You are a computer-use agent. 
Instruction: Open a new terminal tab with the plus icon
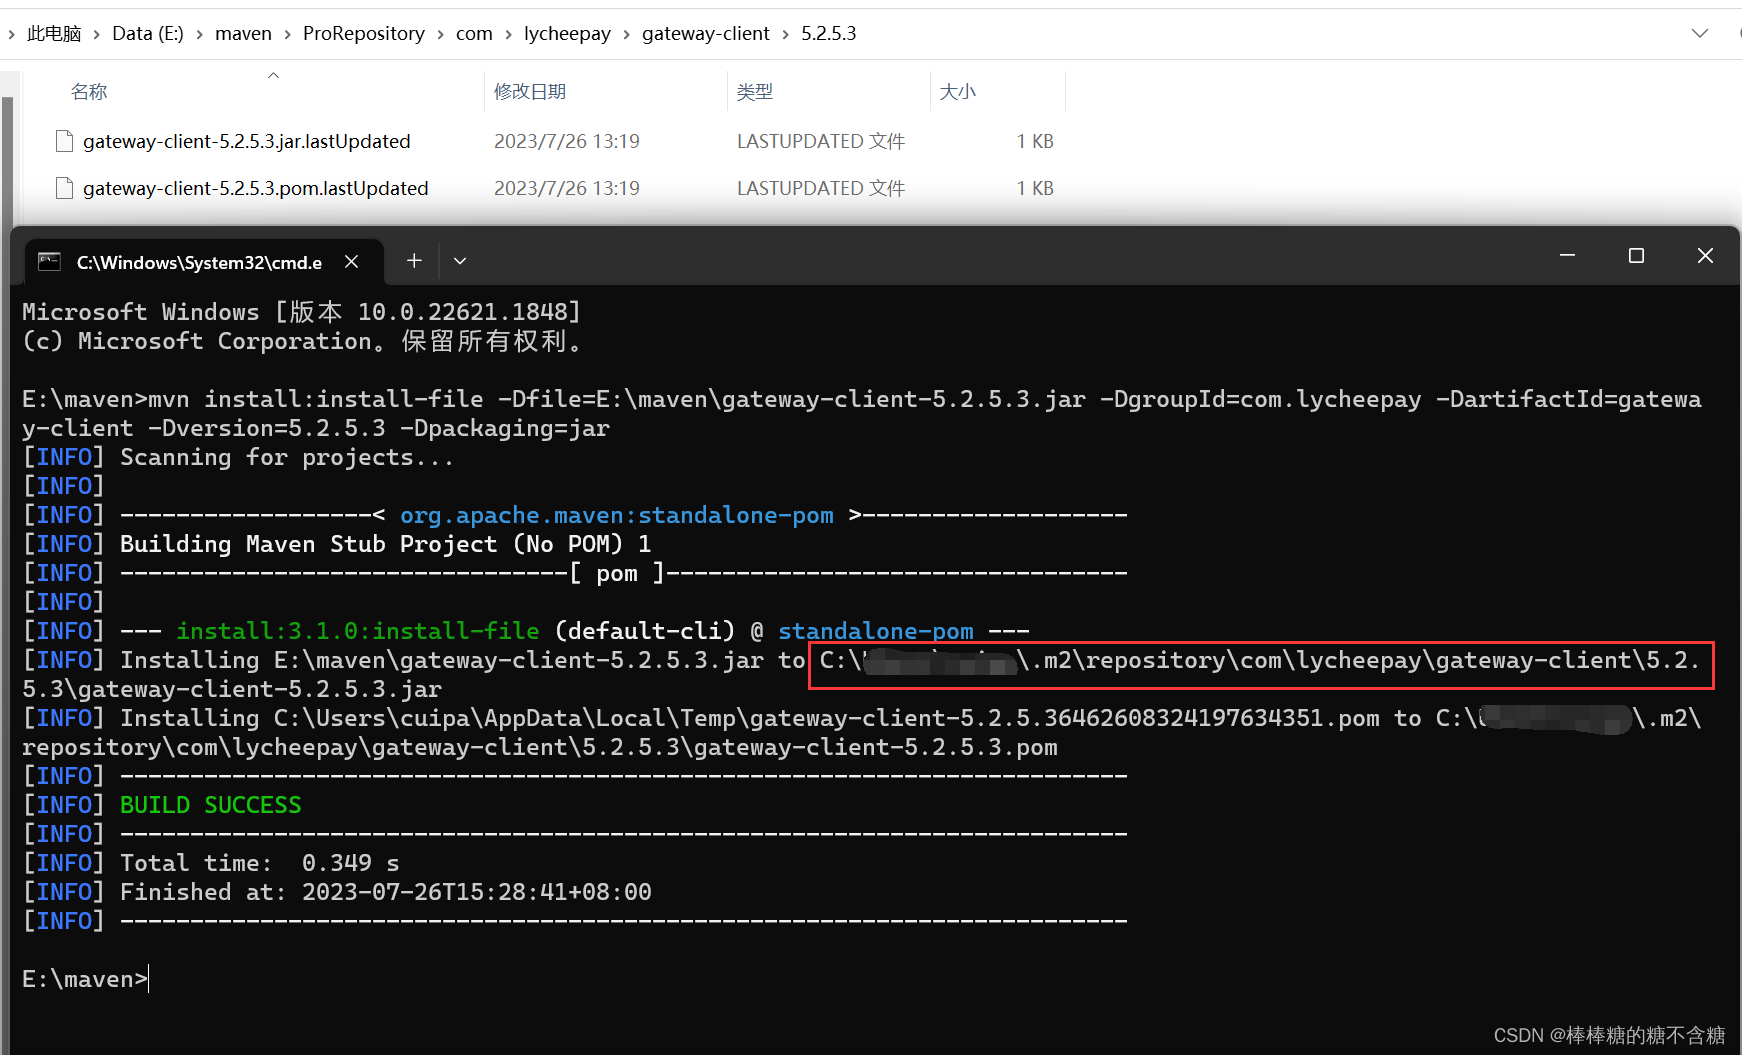414,260
